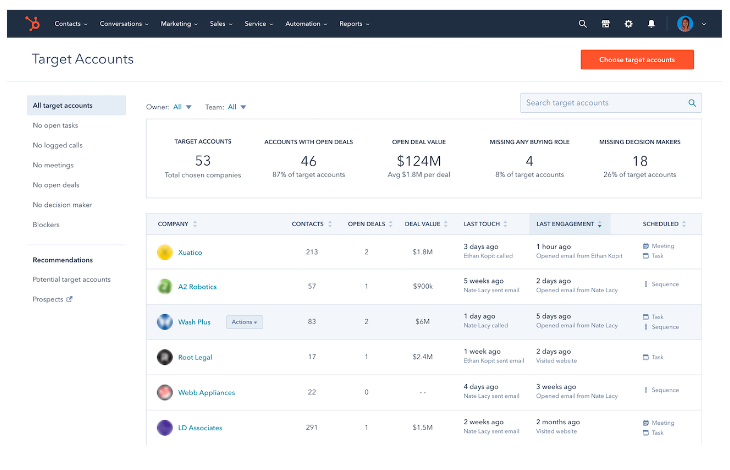Sort by the Open Deals column arrows
Image resolution: width=730 pixels, height=470 pixels.
point(391,224)
